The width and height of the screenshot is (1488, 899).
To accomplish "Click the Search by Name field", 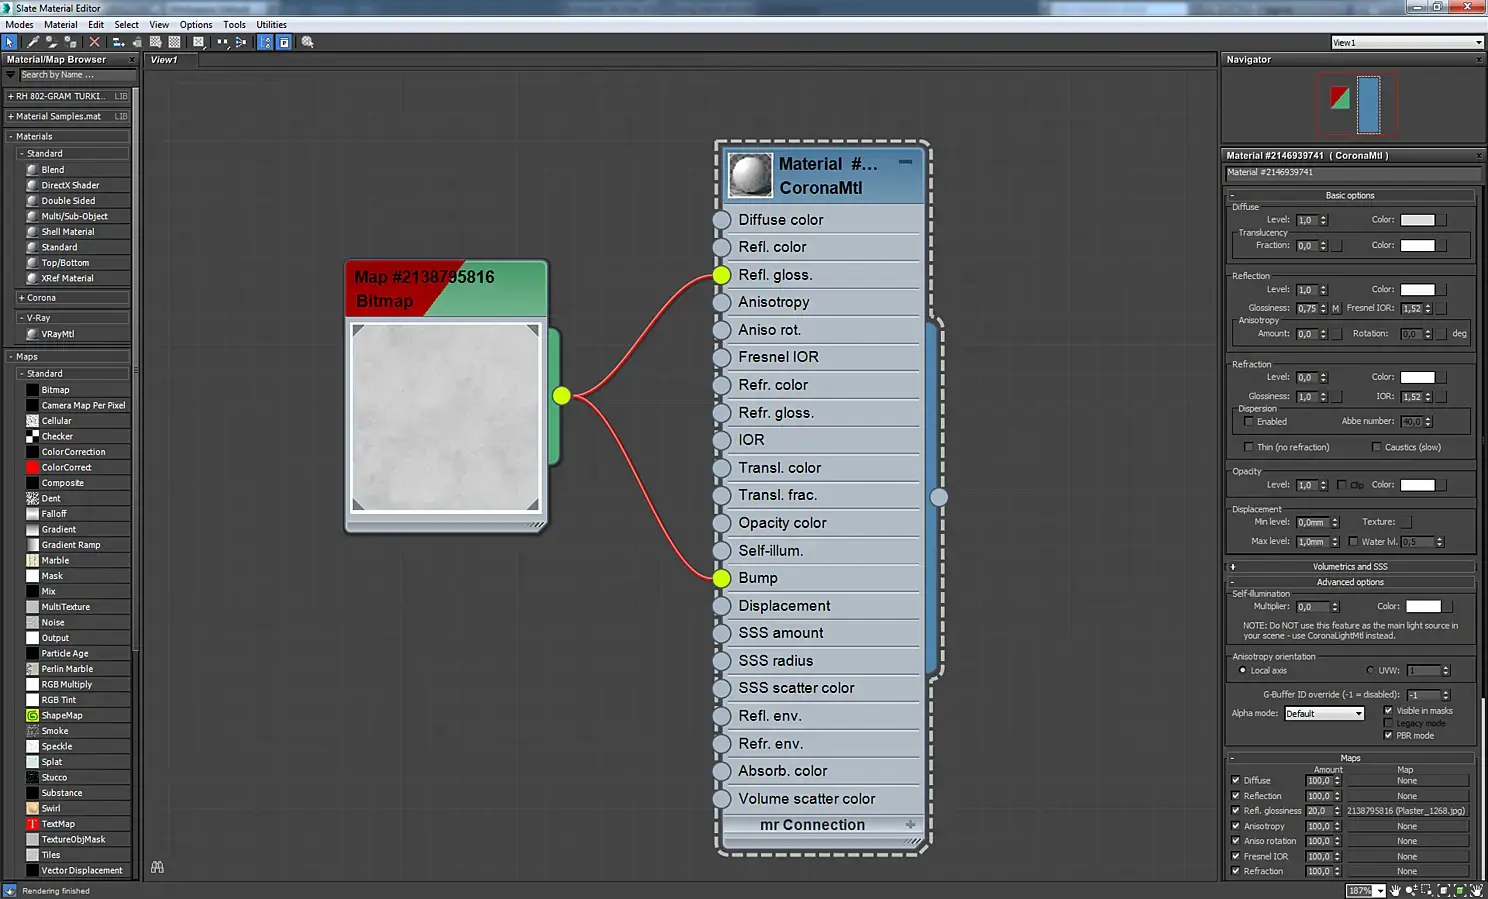I will click(x=77, y=75).
